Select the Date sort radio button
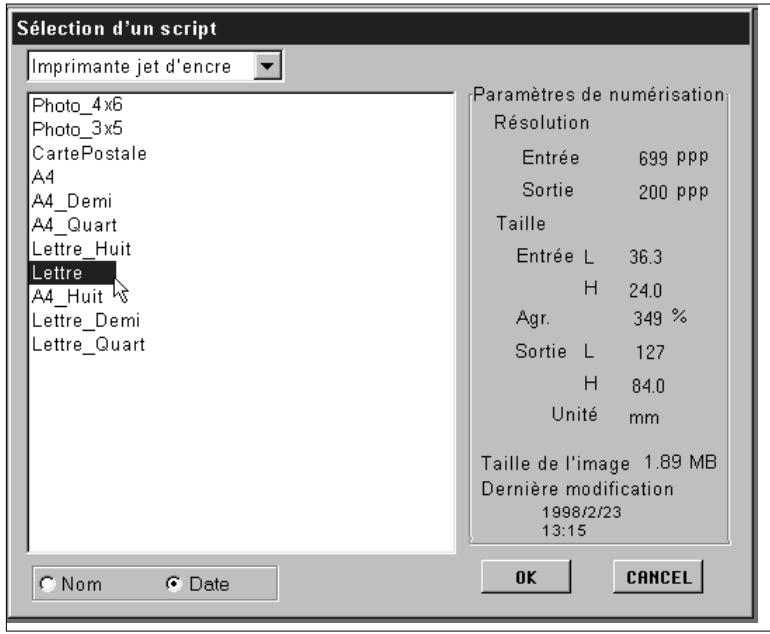Viewport: 770px width, 634px height. 173,584
